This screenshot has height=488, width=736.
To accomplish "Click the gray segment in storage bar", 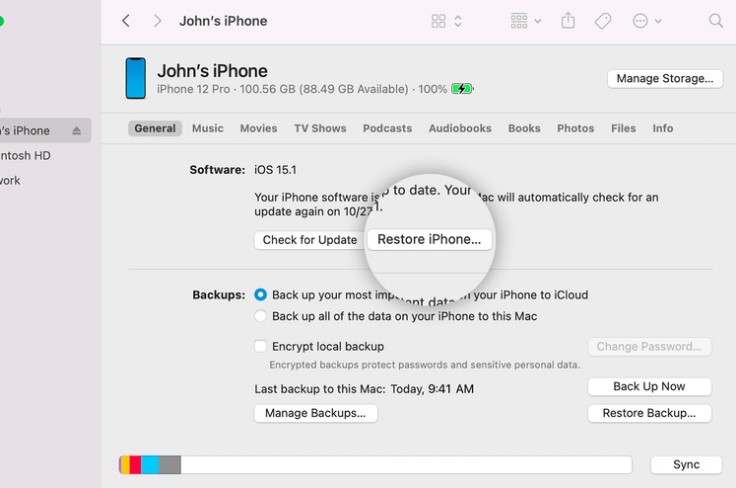I will pos(170,465).
